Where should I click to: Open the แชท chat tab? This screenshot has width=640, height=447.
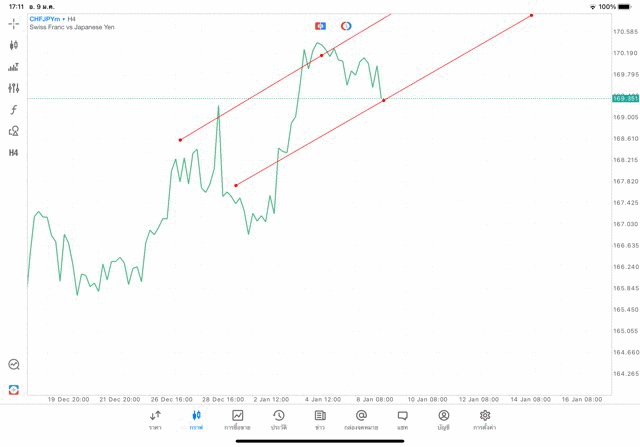coord(402,420)
